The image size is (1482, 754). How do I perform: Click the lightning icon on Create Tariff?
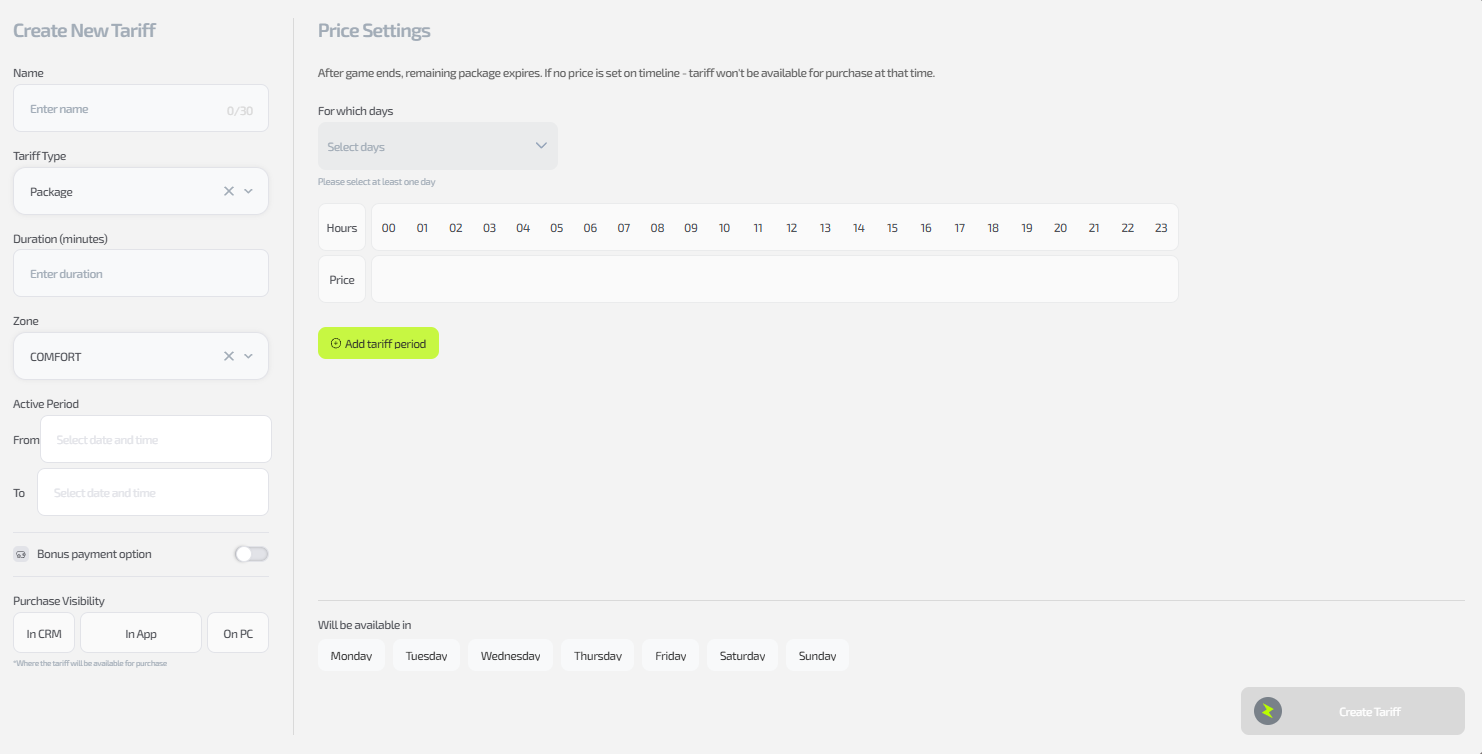pos(1268,711)
